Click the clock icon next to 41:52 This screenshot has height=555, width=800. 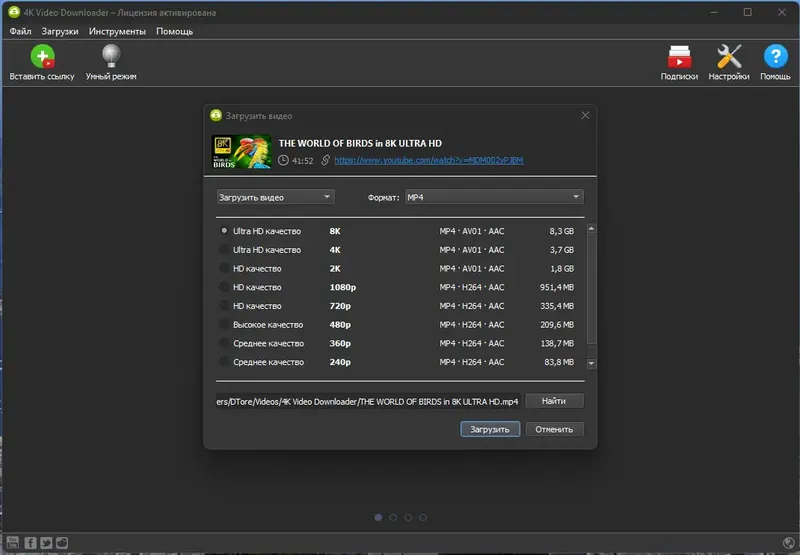[283, 160]
